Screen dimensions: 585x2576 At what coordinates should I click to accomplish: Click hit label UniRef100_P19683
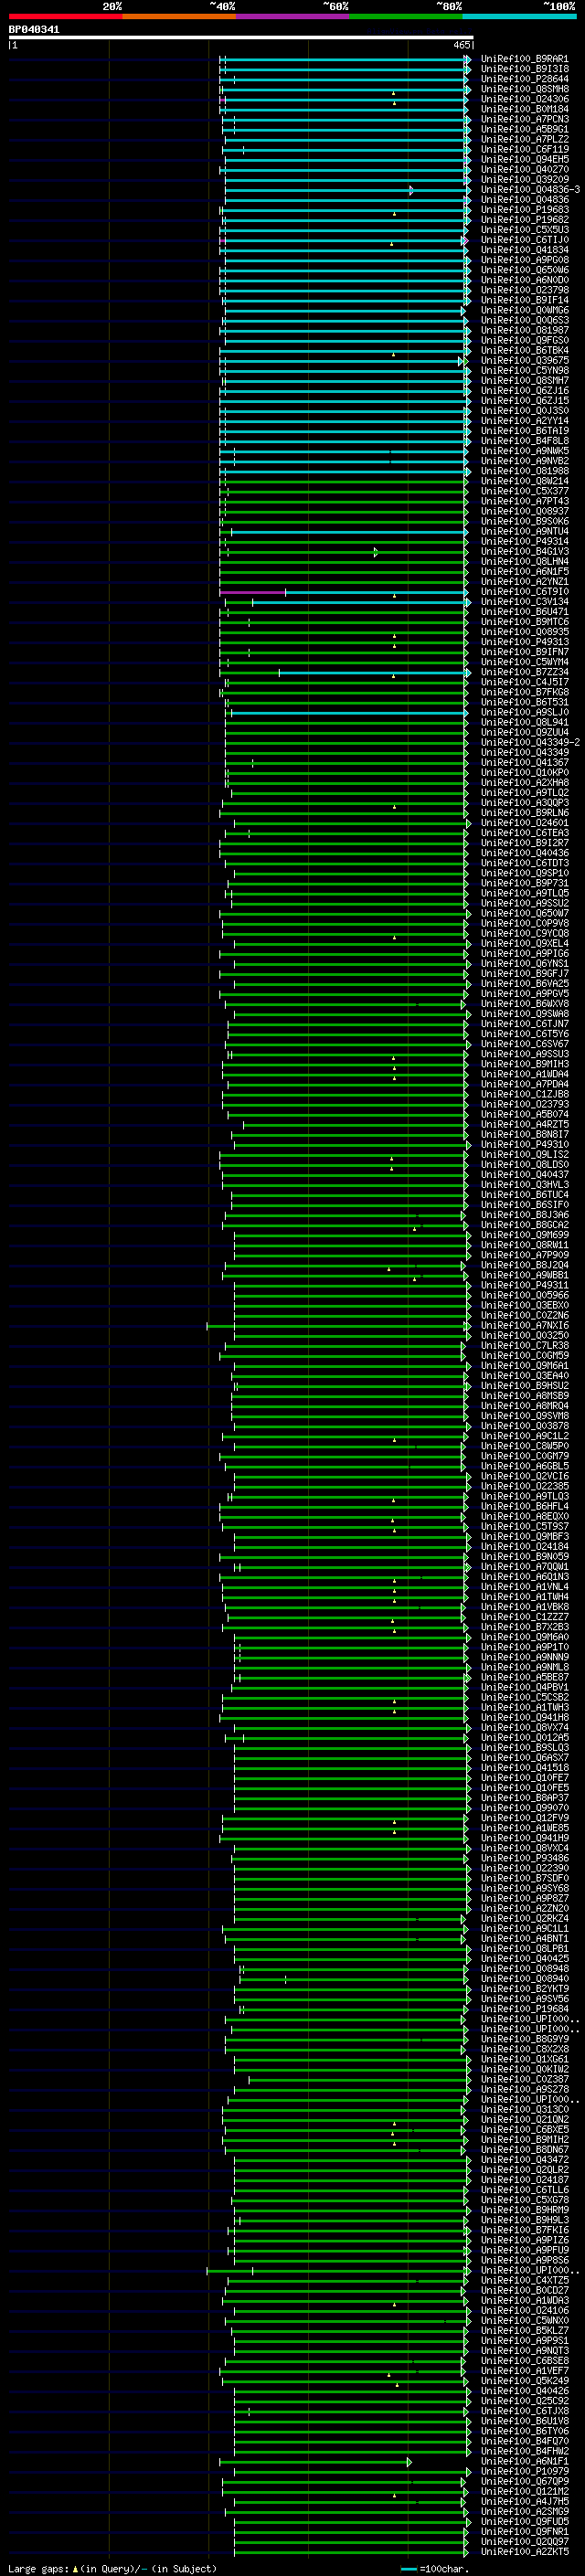(524, 210)
